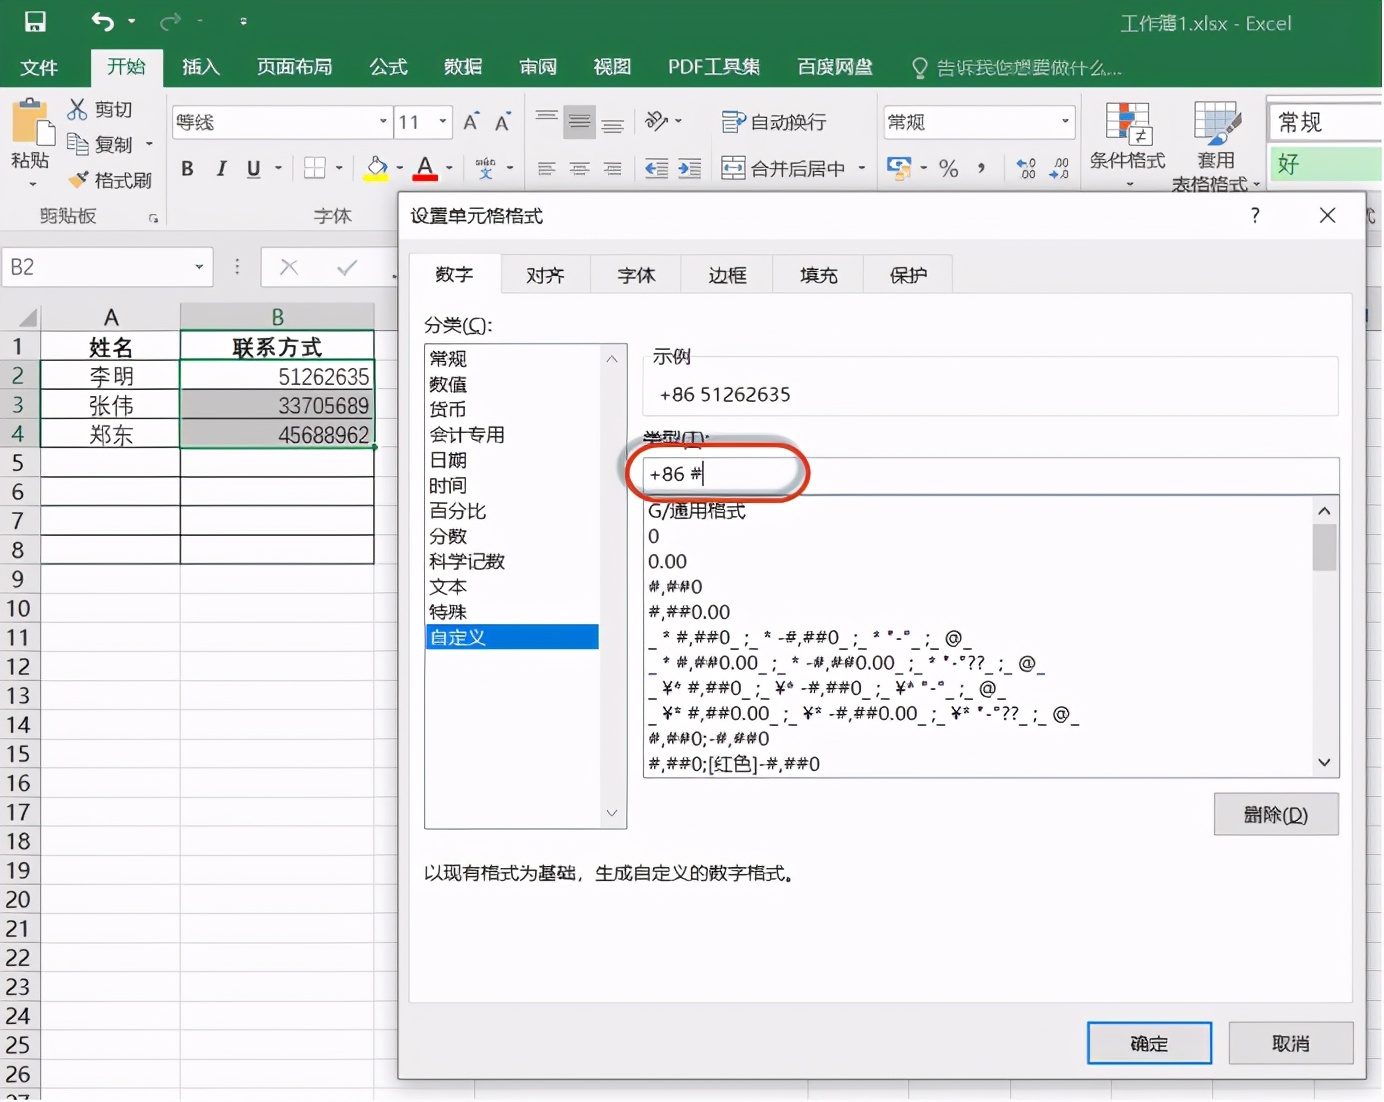Switch to the 公式 (Formulas) ribbon tab

(x=388, y=67)
